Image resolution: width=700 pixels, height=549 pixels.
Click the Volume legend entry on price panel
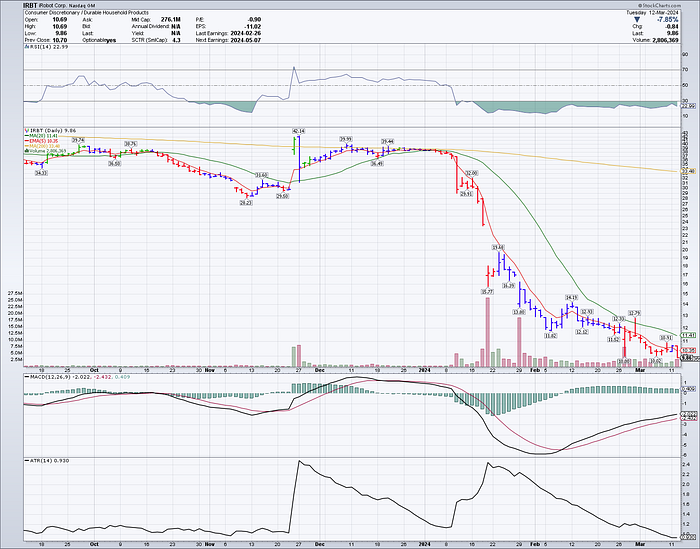click(x=46, y=151)
